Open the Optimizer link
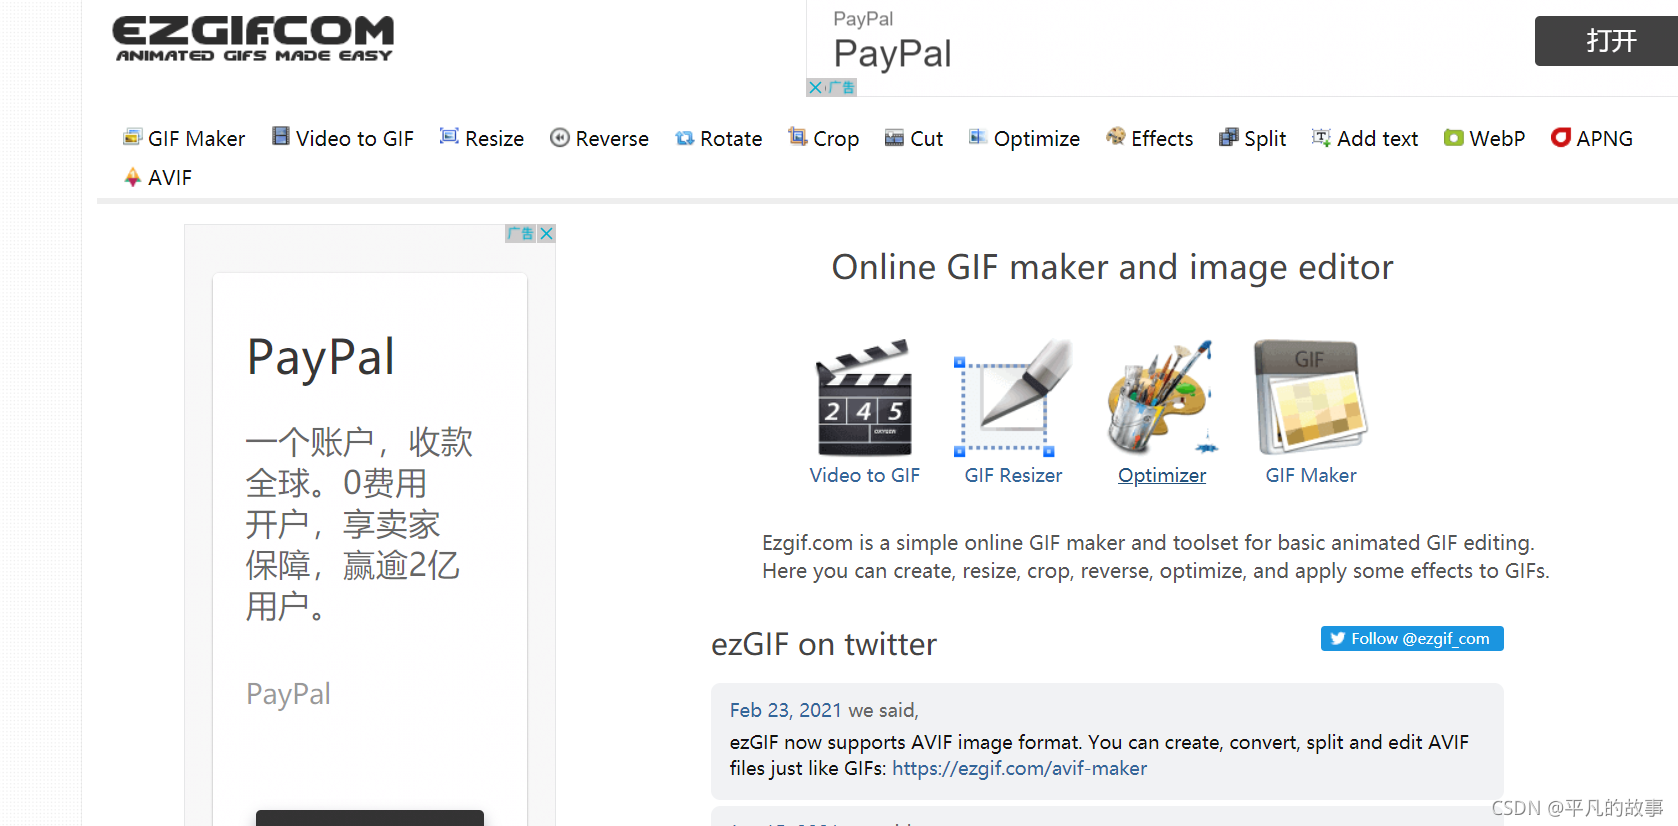The height and width of the screenshot is (826, 1678). [x=1162, y=476]
